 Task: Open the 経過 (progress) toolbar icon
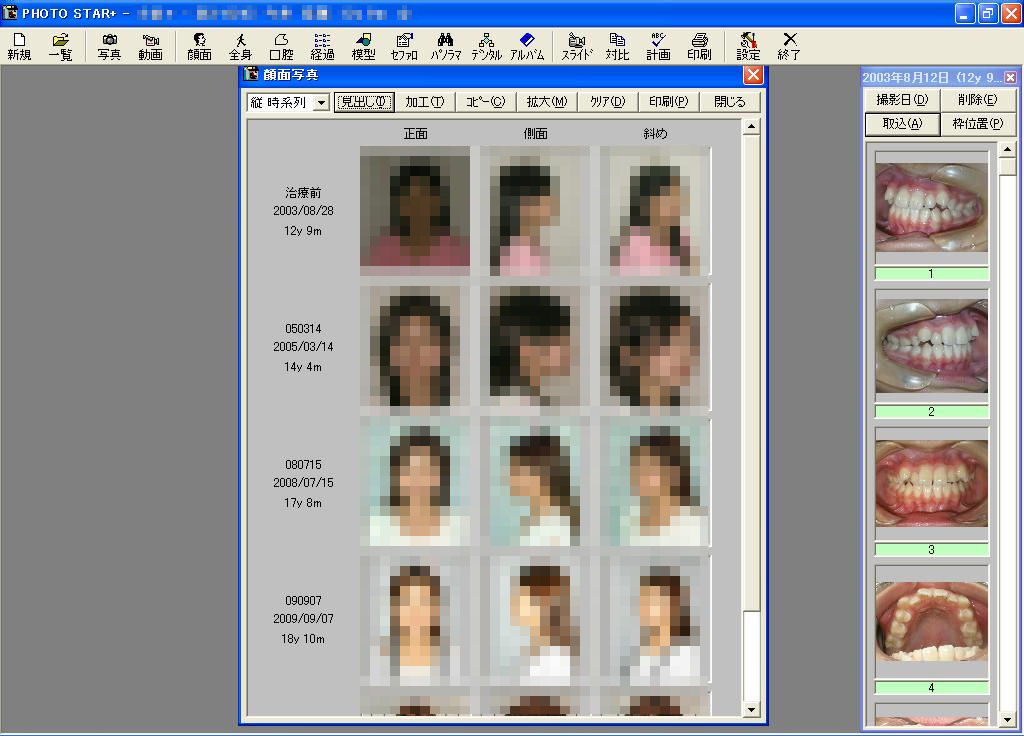322,47
